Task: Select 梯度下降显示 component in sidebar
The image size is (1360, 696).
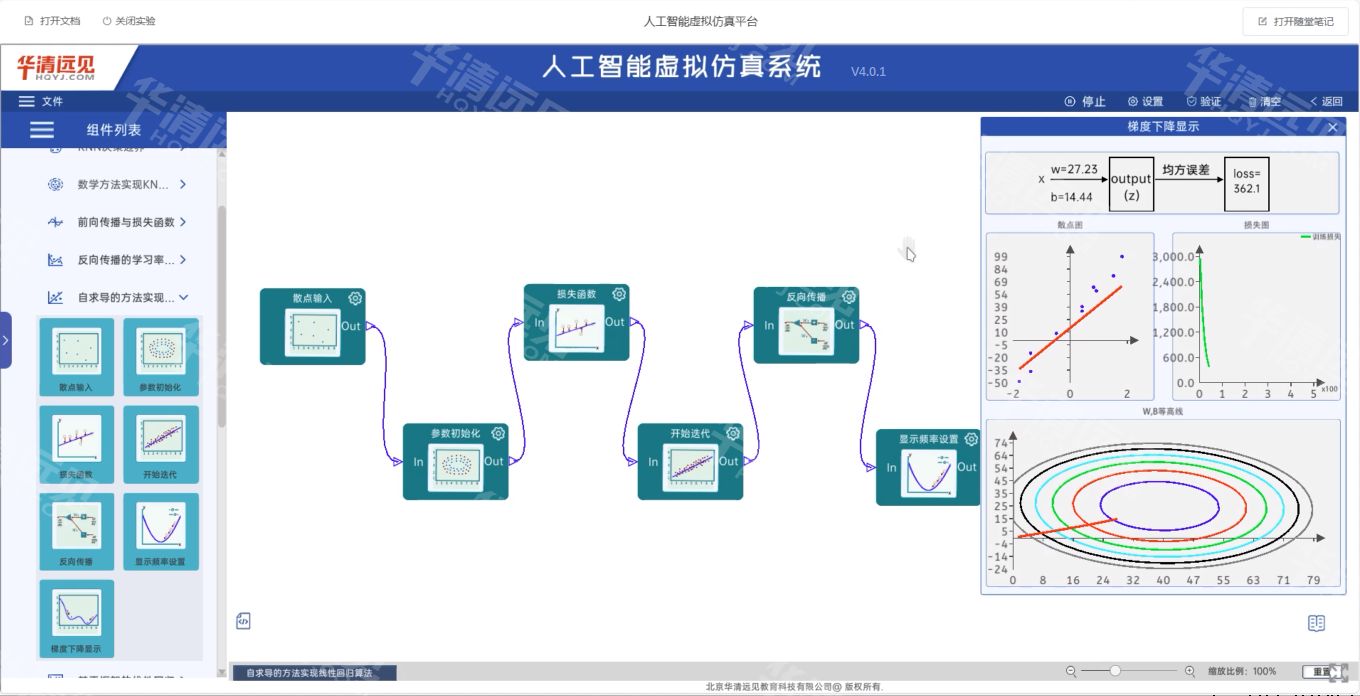Action: [77, 618]
